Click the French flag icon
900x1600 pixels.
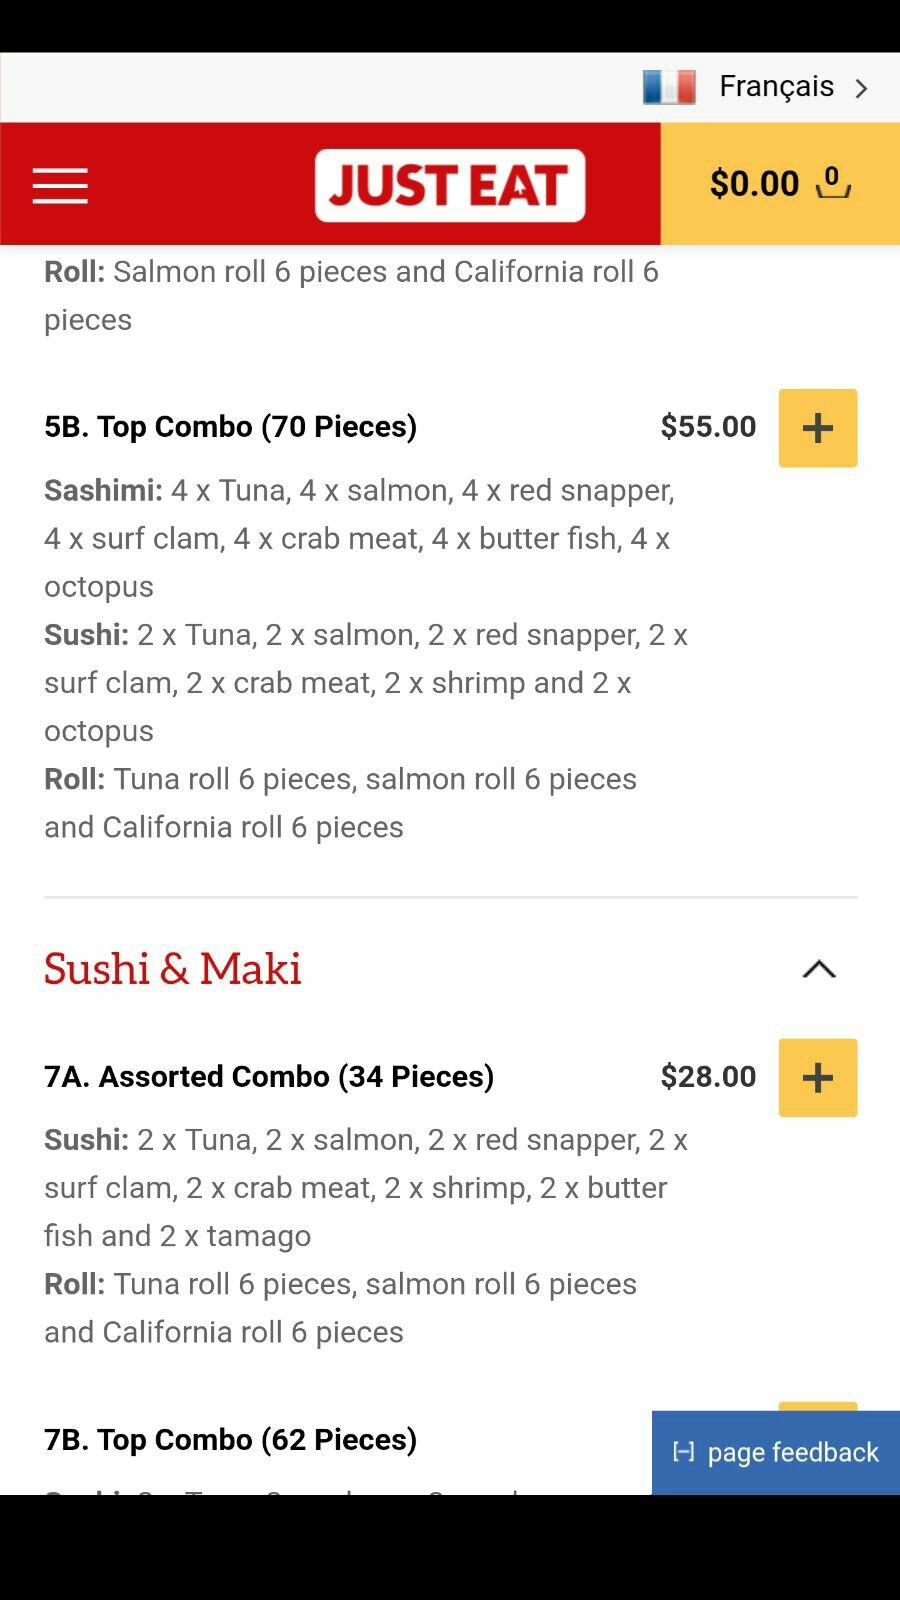669,87
